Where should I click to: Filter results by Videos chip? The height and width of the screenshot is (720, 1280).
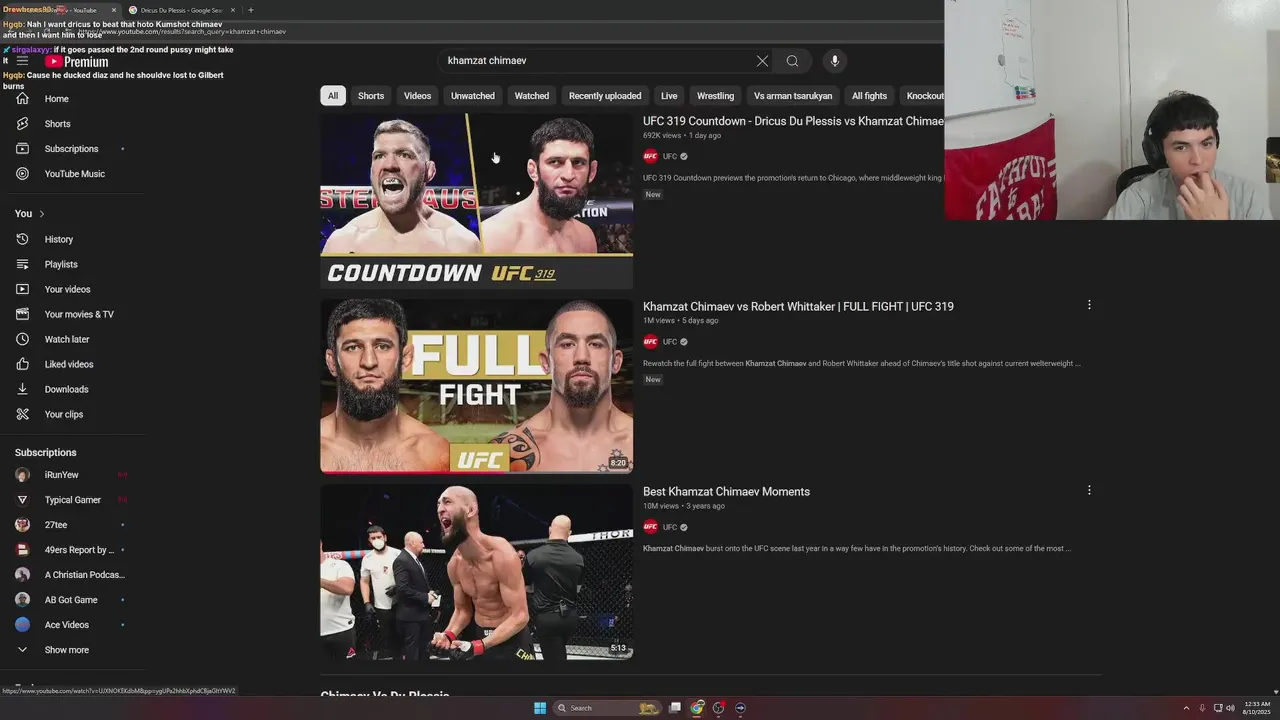[x=418, y=96]
